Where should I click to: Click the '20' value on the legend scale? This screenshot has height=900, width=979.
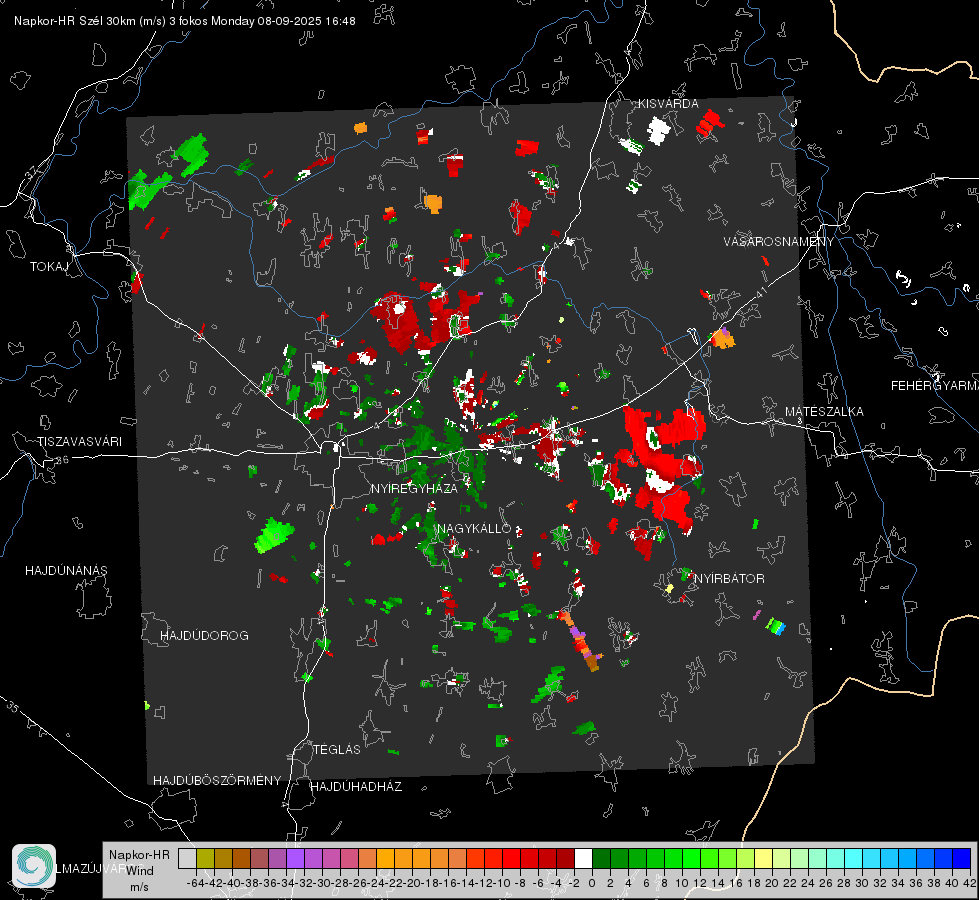point(772,883)
